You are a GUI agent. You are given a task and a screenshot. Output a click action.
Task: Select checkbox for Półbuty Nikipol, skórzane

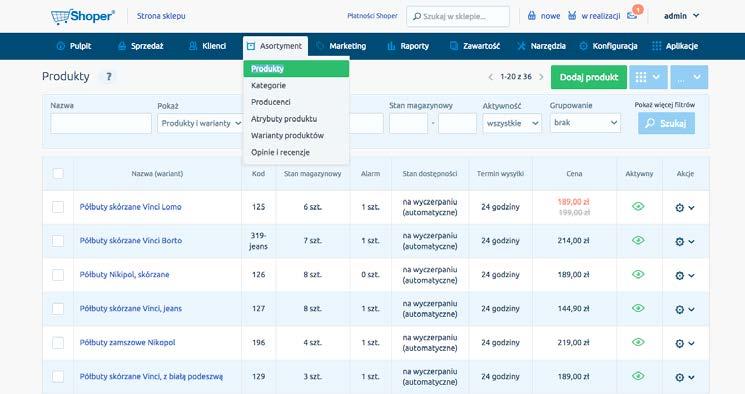58,275
